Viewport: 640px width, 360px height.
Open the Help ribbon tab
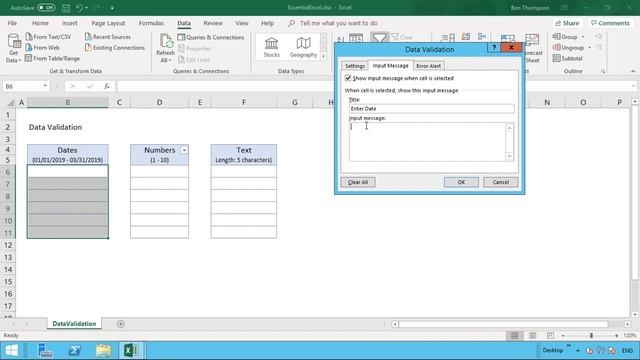[x=267, y=23]
